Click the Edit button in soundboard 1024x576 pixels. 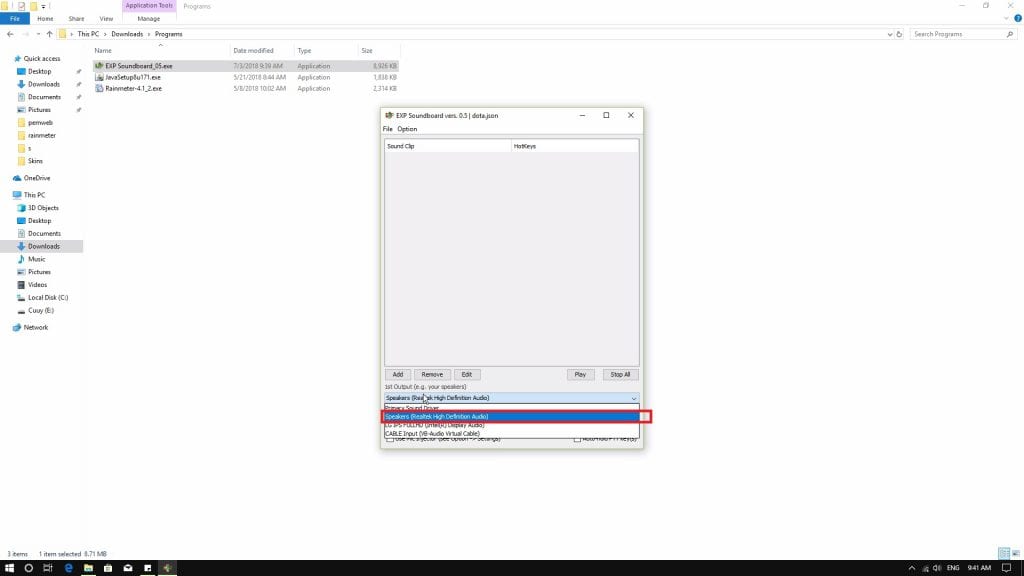(467, 375)
